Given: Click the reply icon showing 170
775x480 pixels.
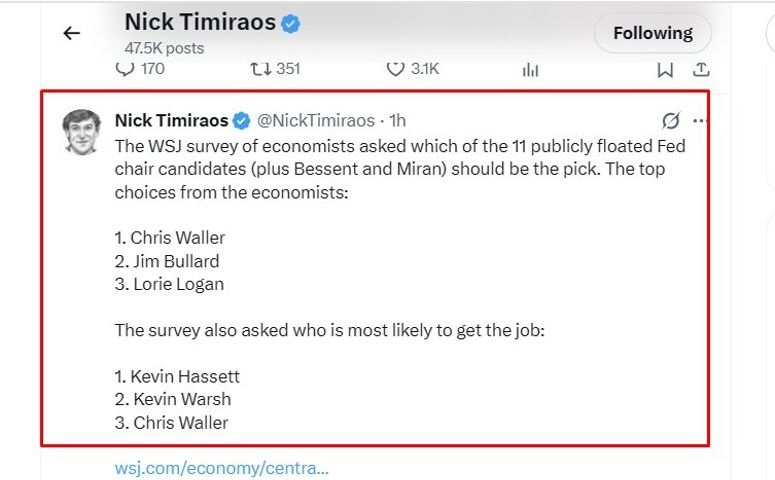Looking at the screenshot, I should tap(126, 69).
